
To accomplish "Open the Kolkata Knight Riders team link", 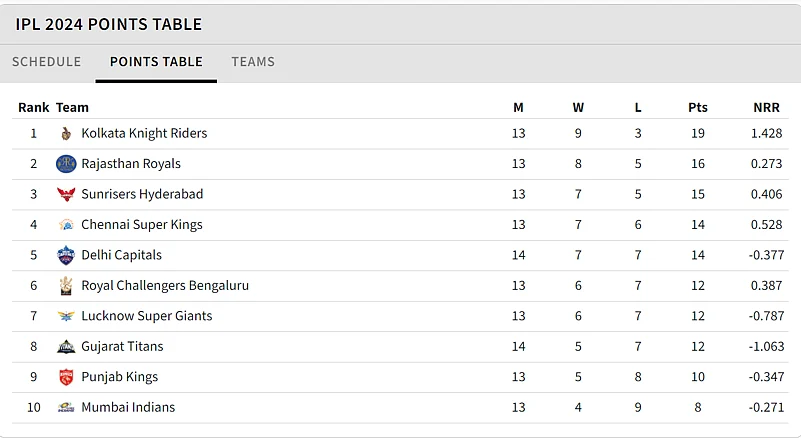I will coord(144,134).
